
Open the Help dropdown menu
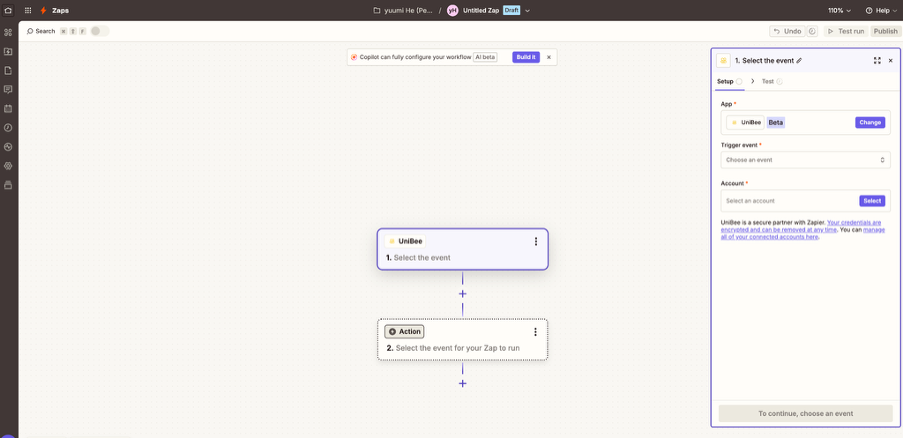coord(881,10)
